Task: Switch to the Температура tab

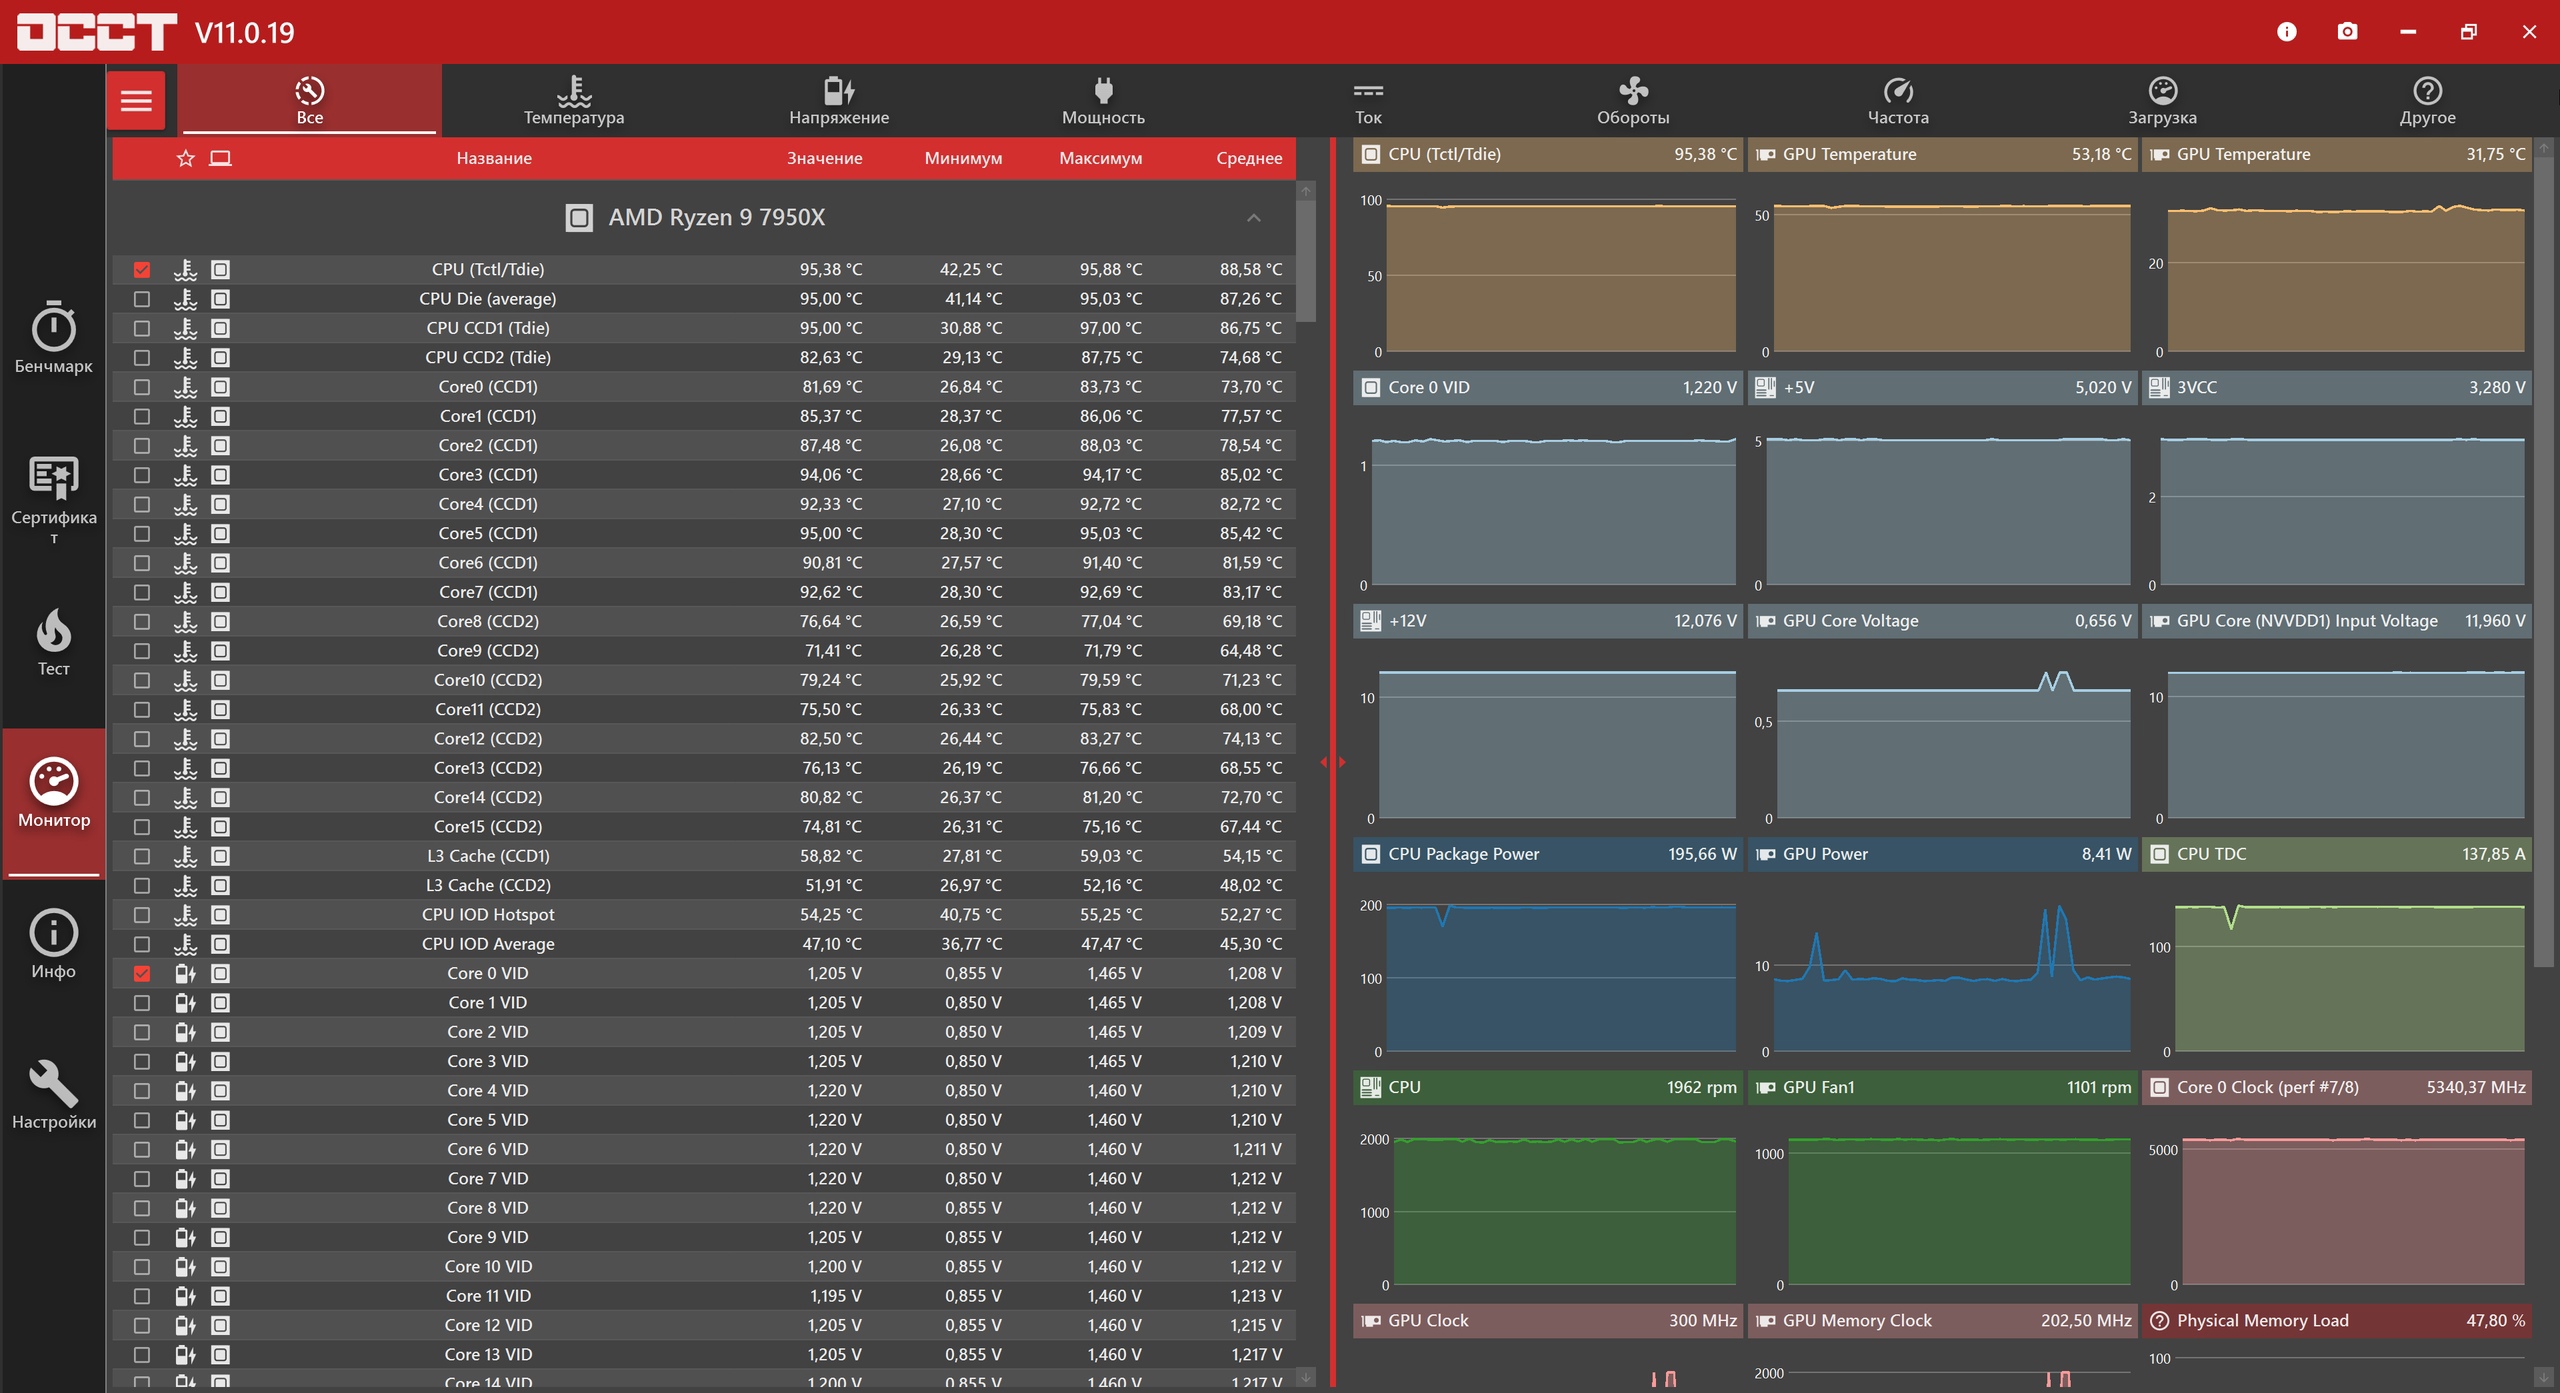Action: click(574, 100)
